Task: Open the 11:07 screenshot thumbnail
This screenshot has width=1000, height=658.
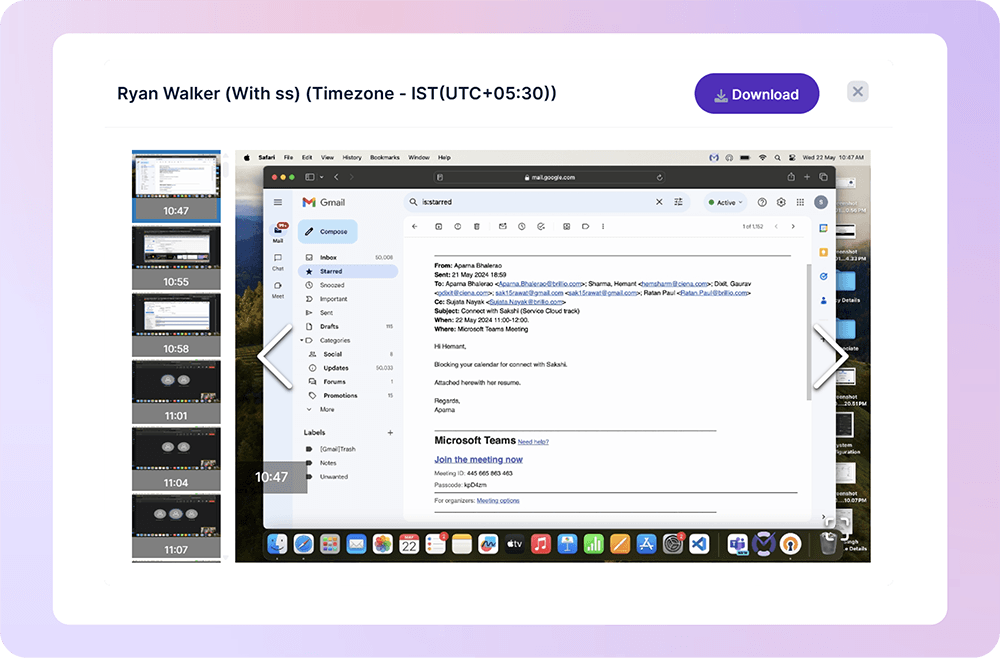Action: coord(176,526)
